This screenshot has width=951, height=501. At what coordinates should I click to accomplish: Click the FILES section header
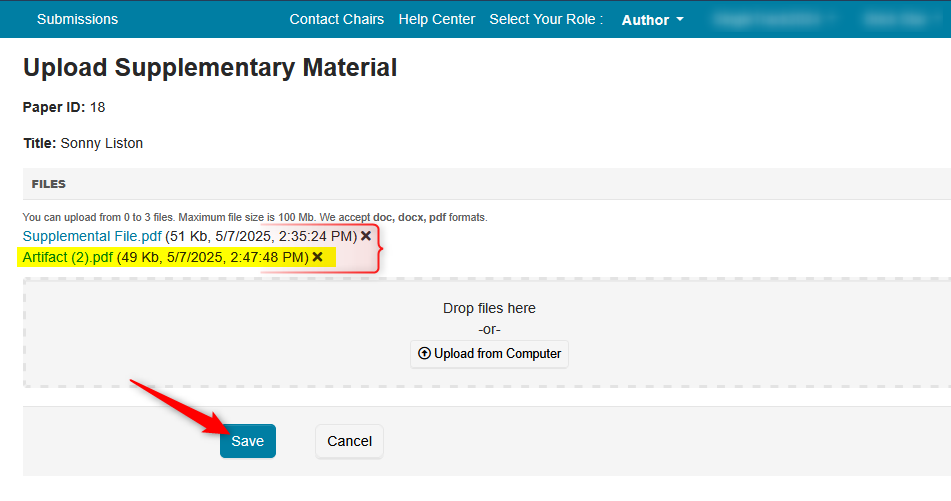click(x=49, y=185)
